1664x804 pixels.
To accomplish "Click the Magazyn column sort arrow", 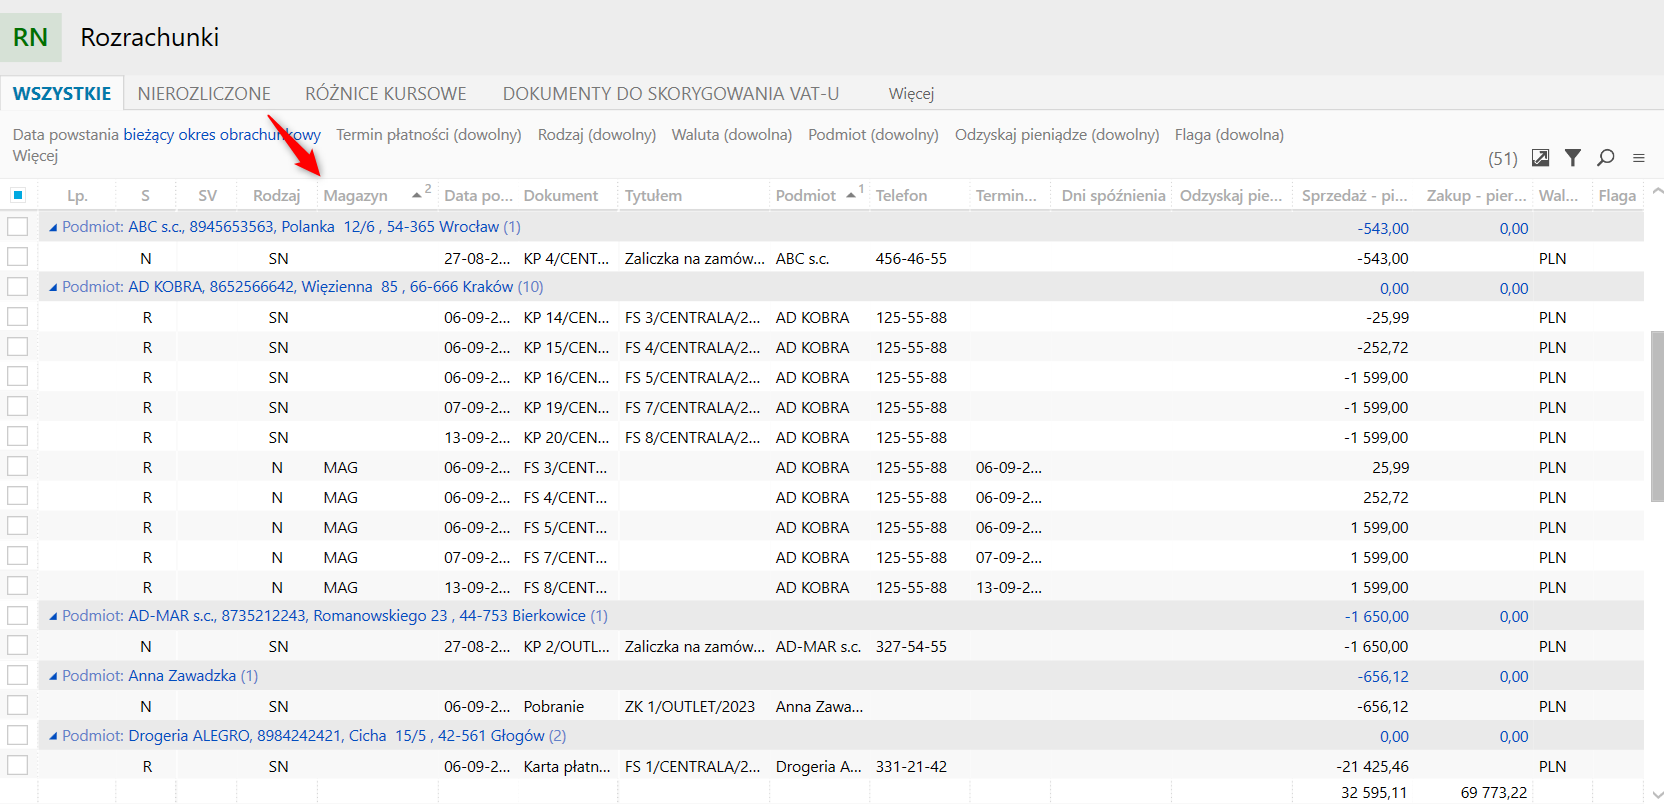I will tap(416, 195).
